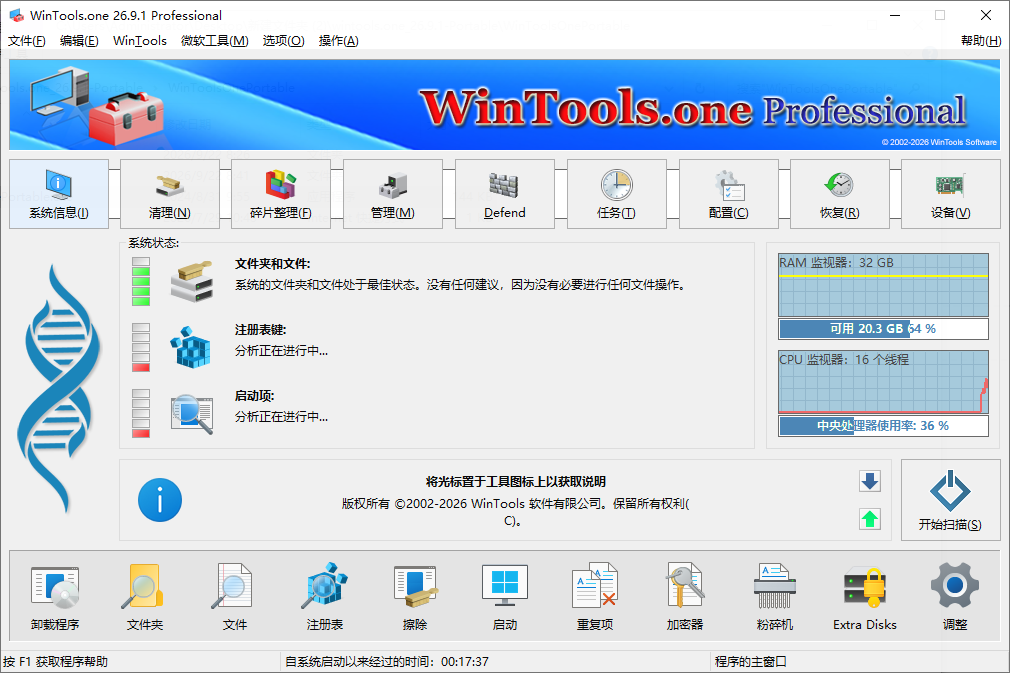1010x673 pixels.
Task: Launch the 调整 tweak gear tool
Action: (955, 596)
